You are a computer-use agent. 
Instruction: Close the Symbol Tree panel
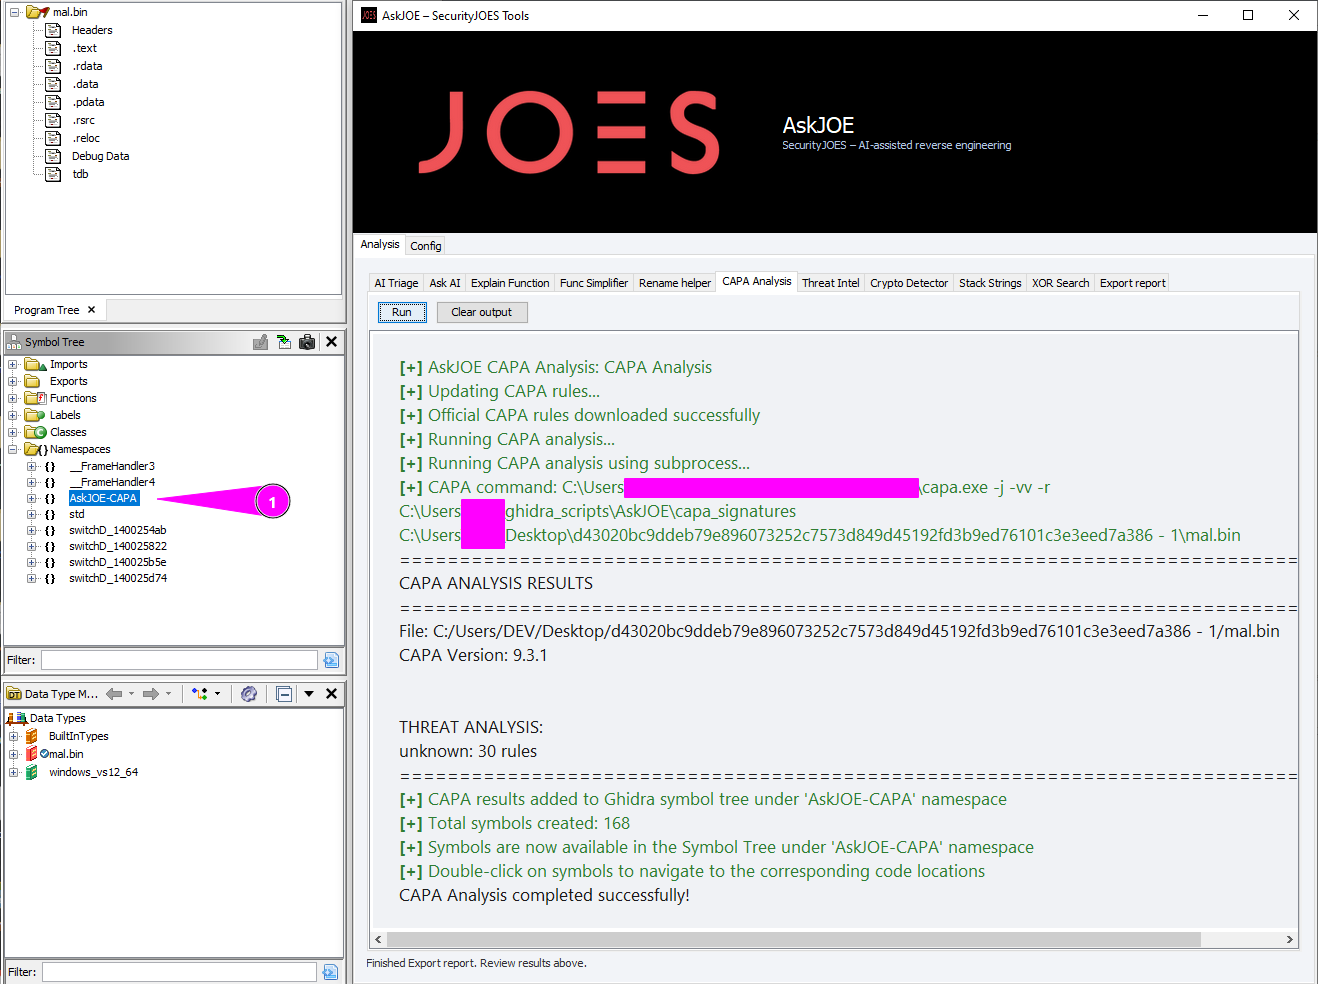332,342
